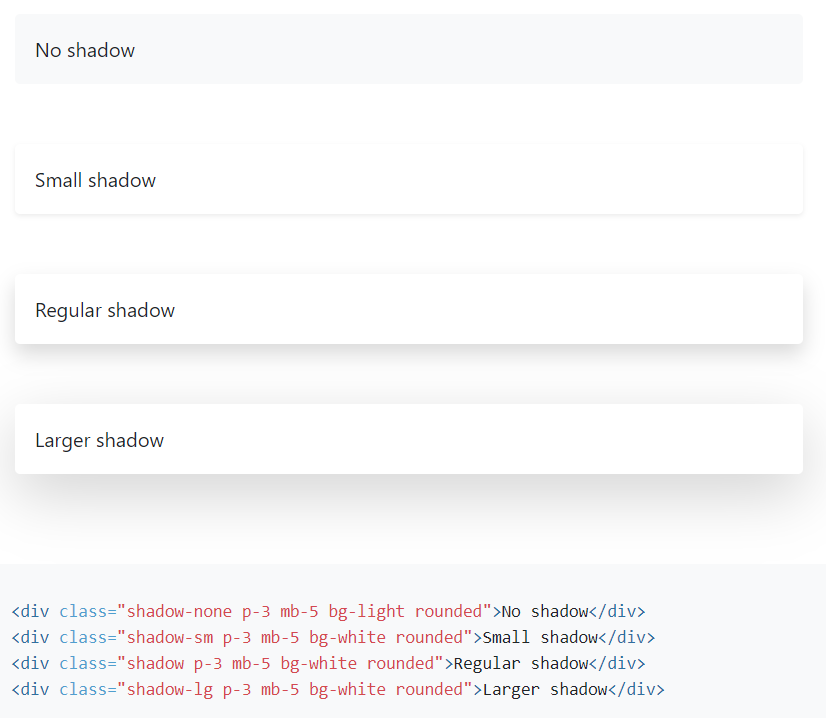This screenshot has height=718, width=826.
Task: Click closing </div> tag on first code line
Action: (x=617, y=611)
